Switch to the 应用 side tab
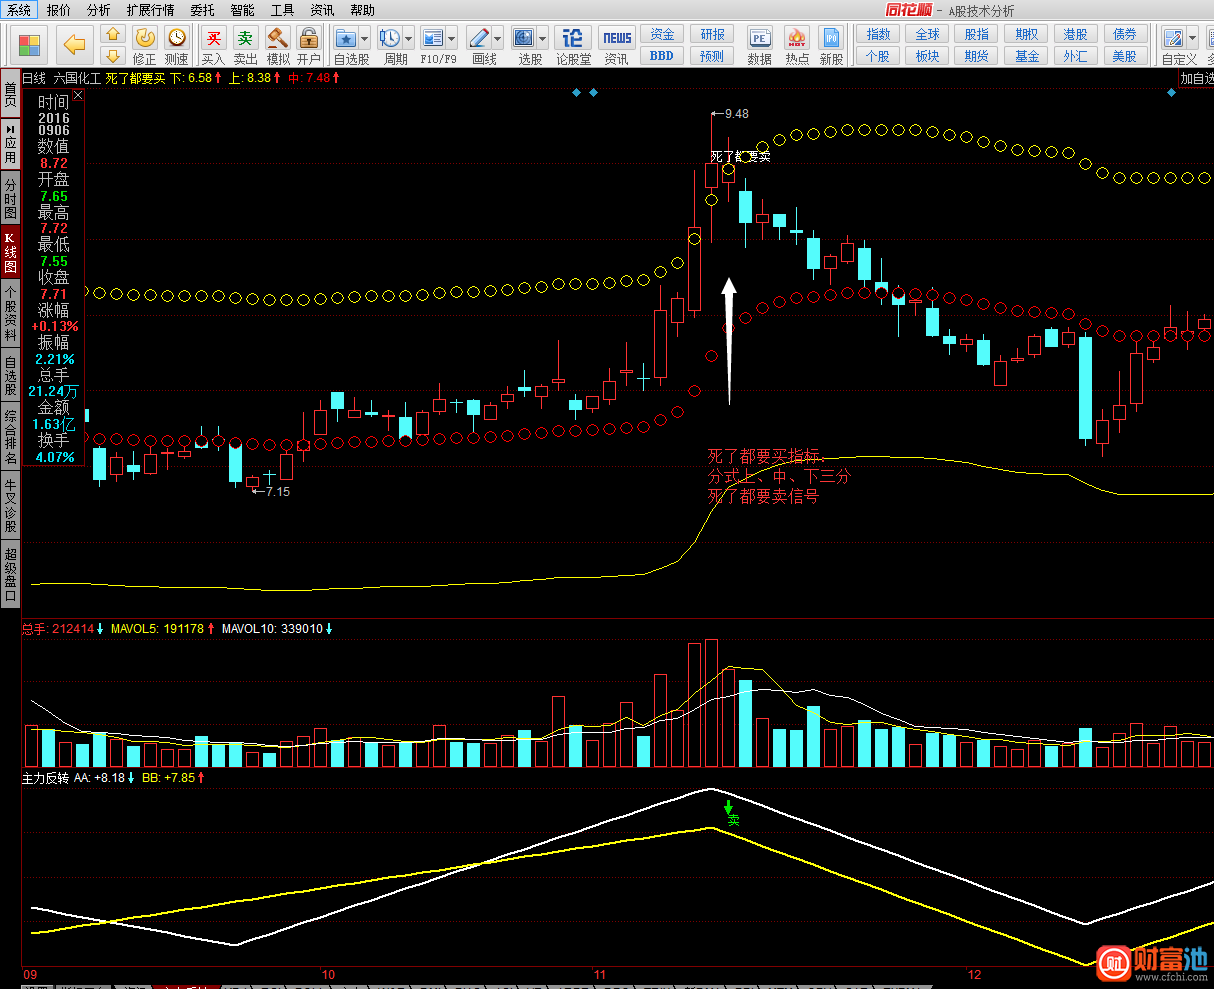Screen dimensions: 1214x989 coord(10,144)
